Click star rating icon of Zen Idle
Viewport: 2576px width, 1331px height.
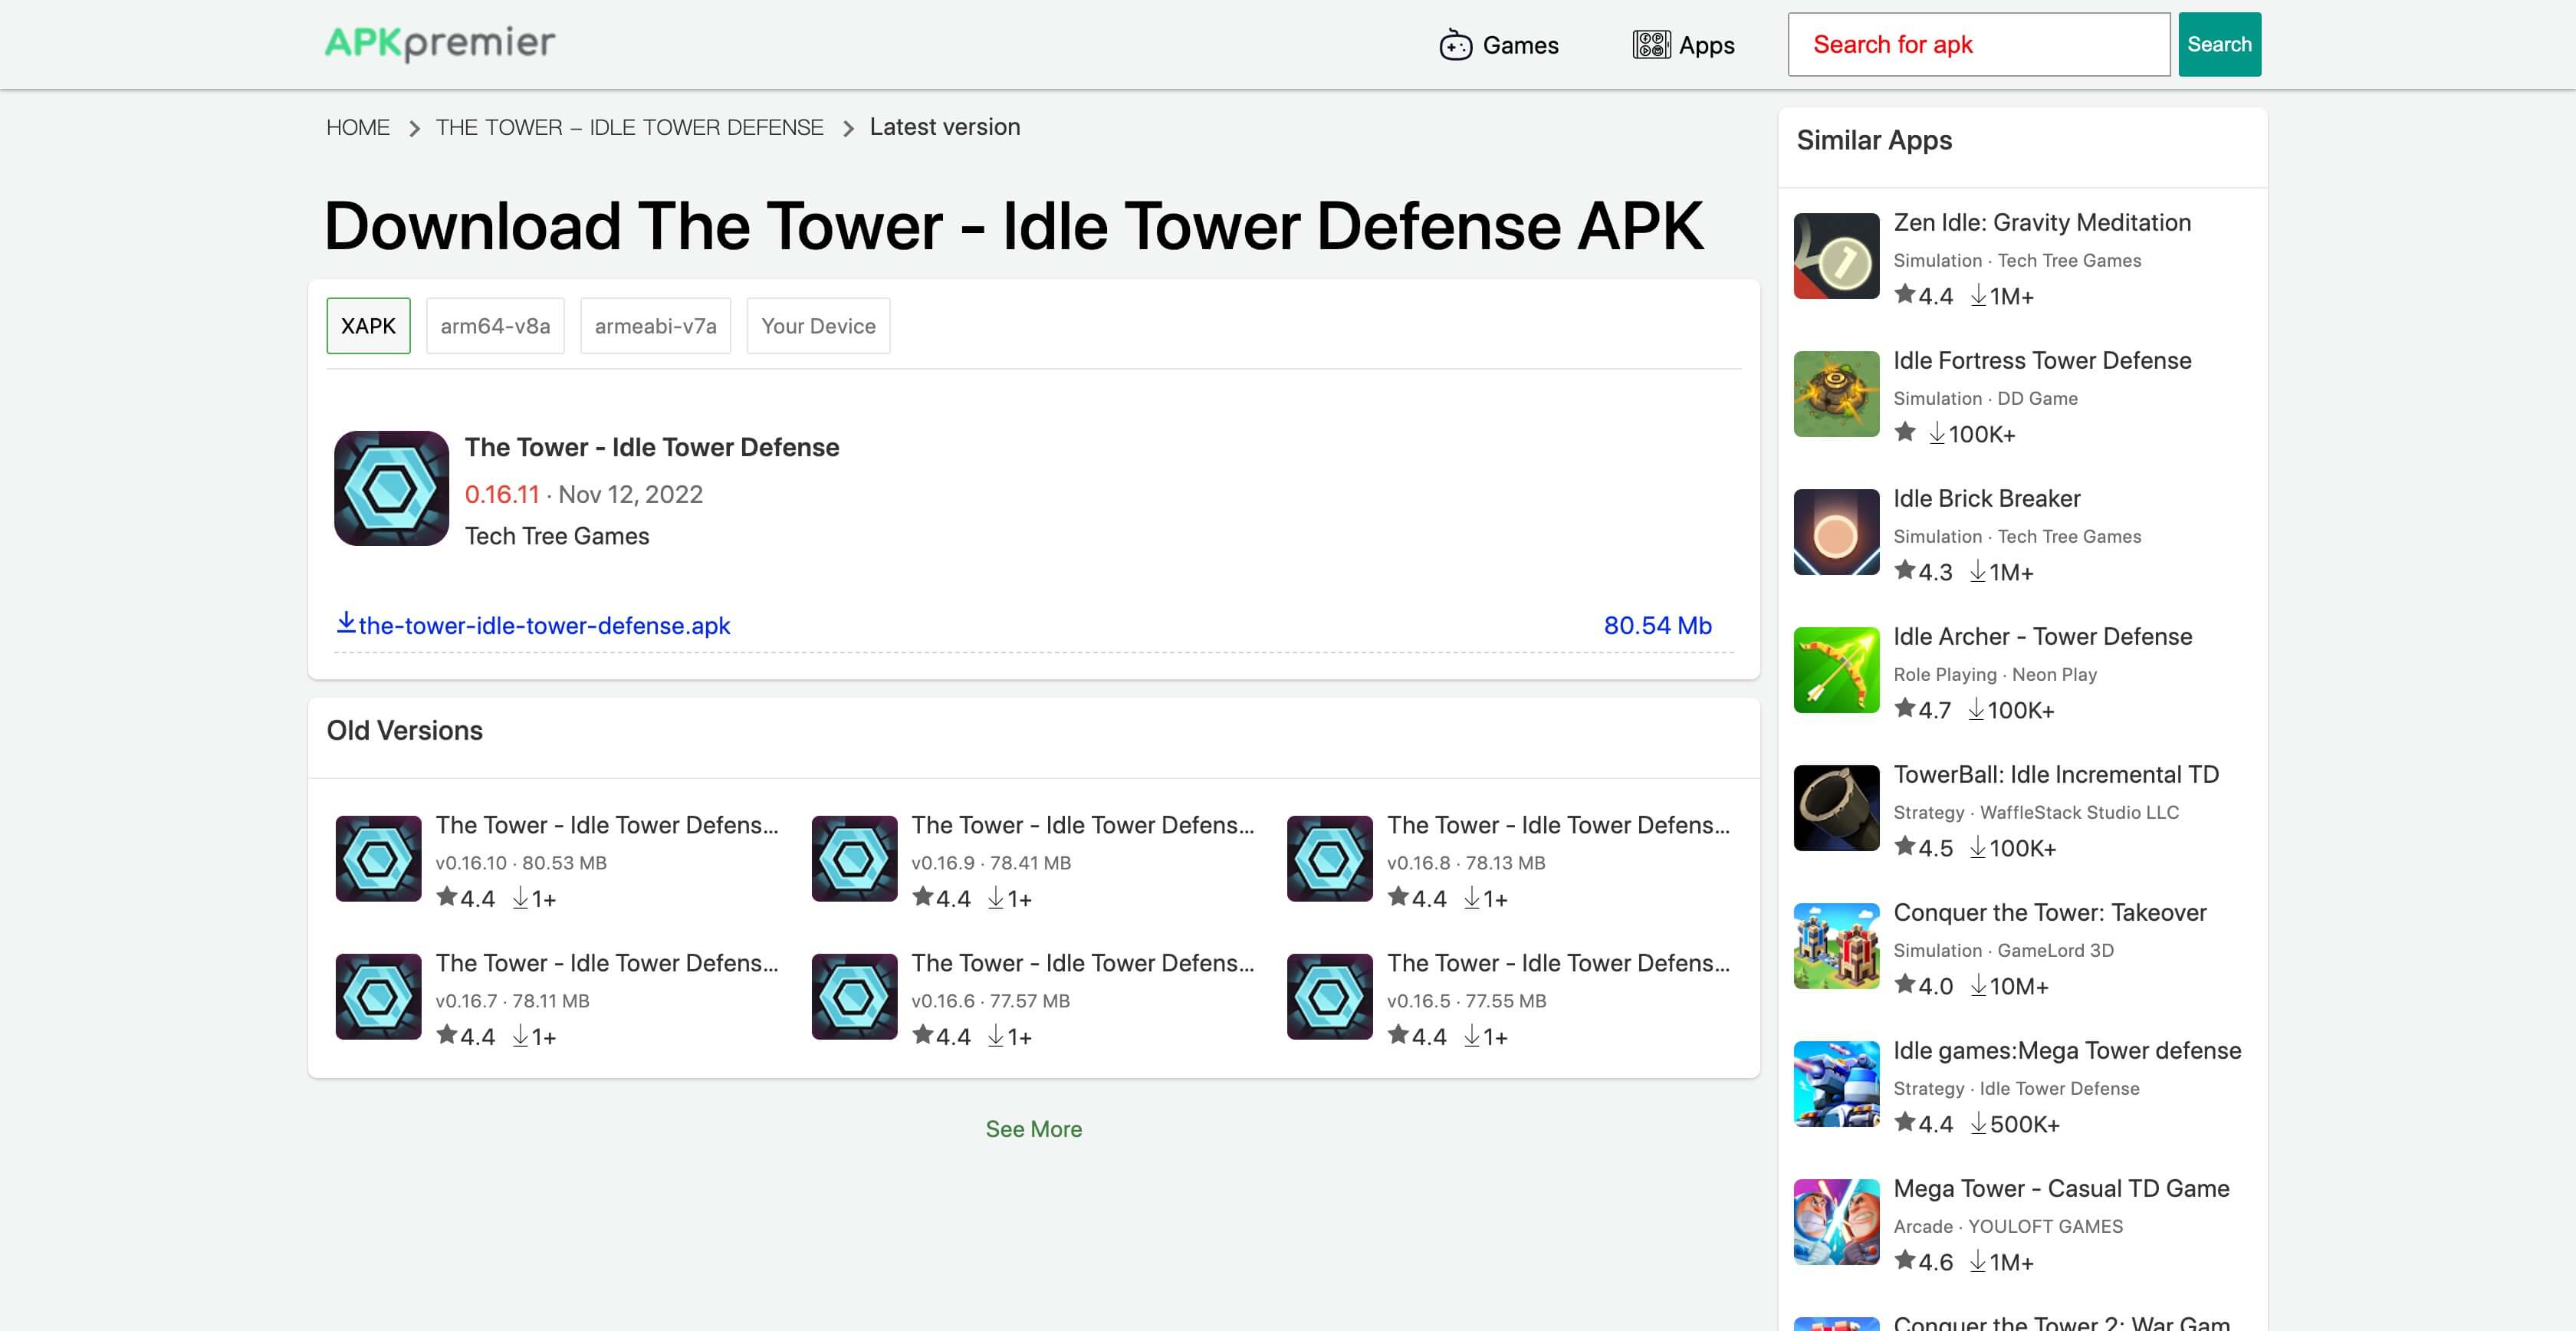pos(1904,294)
